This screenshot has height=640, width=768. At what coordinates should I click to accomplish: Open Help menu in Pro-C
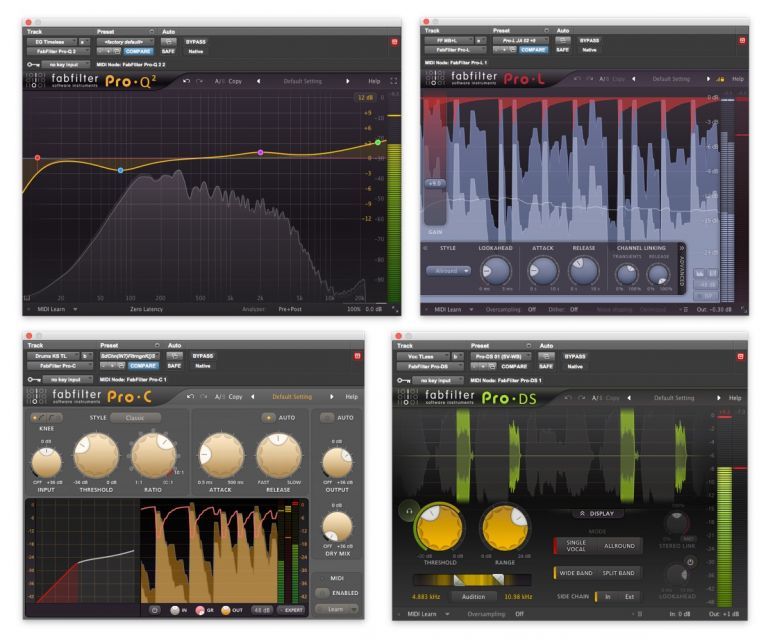352,397
